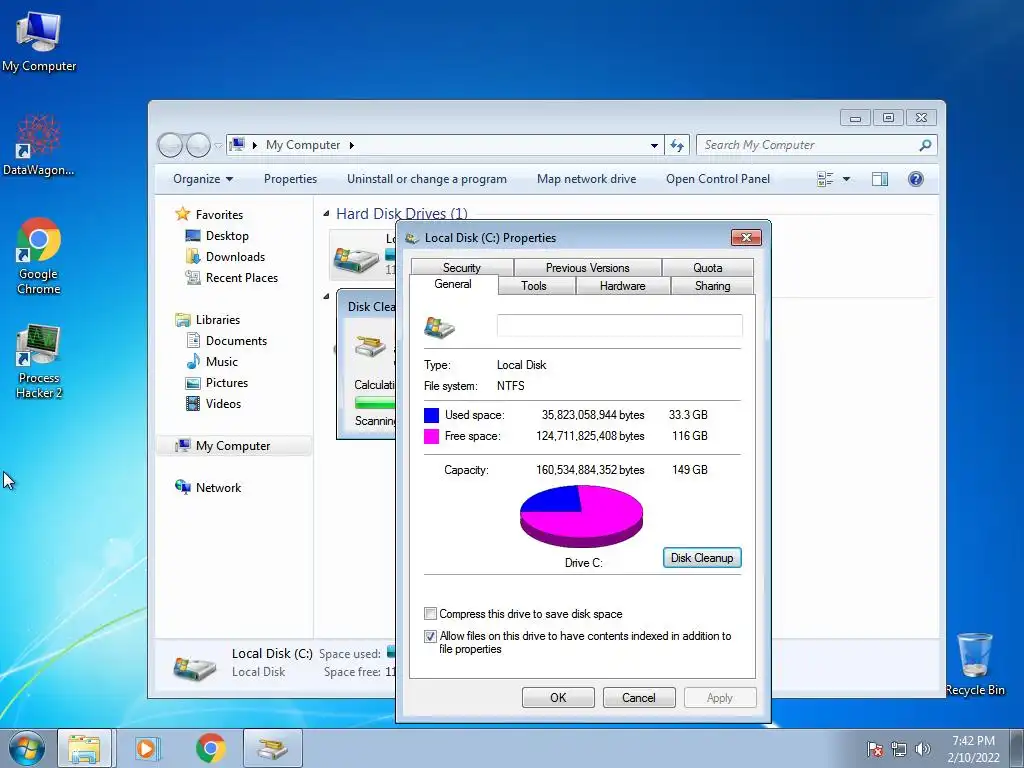Screen dimensions: 1024x768
Task: Open the Recycle Bin on desktop
Action: point(974,663)
